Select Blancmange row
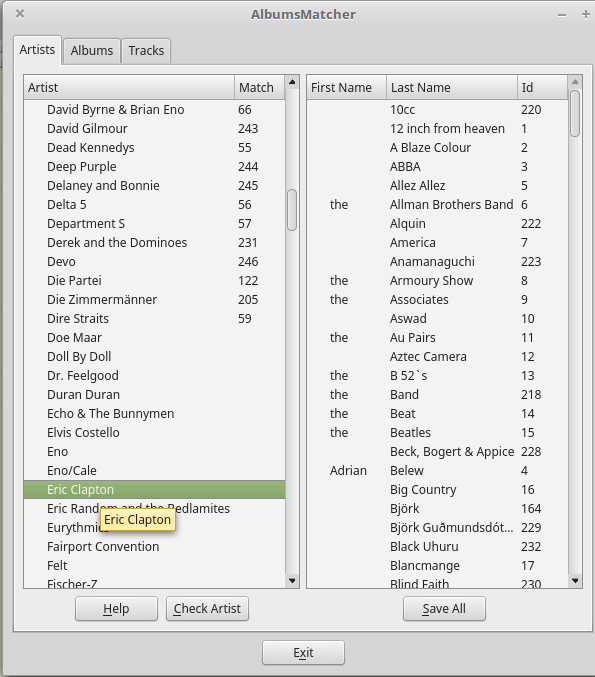Image resolution: width=595 pixels, height=677 pixels. tap(437, 566)
